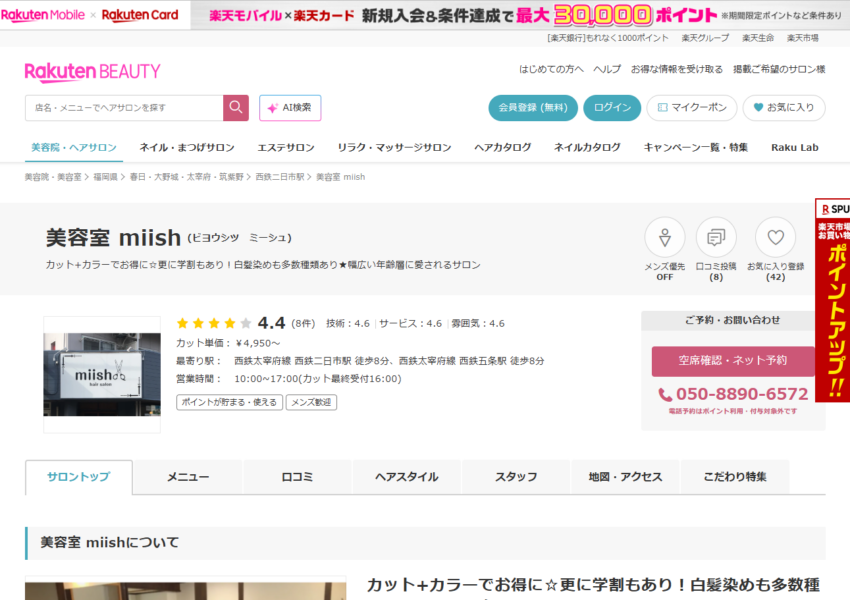Click the Rakuten BEAUTY logo
Viewport: 850px width, 600px height.
coord(93,72)
